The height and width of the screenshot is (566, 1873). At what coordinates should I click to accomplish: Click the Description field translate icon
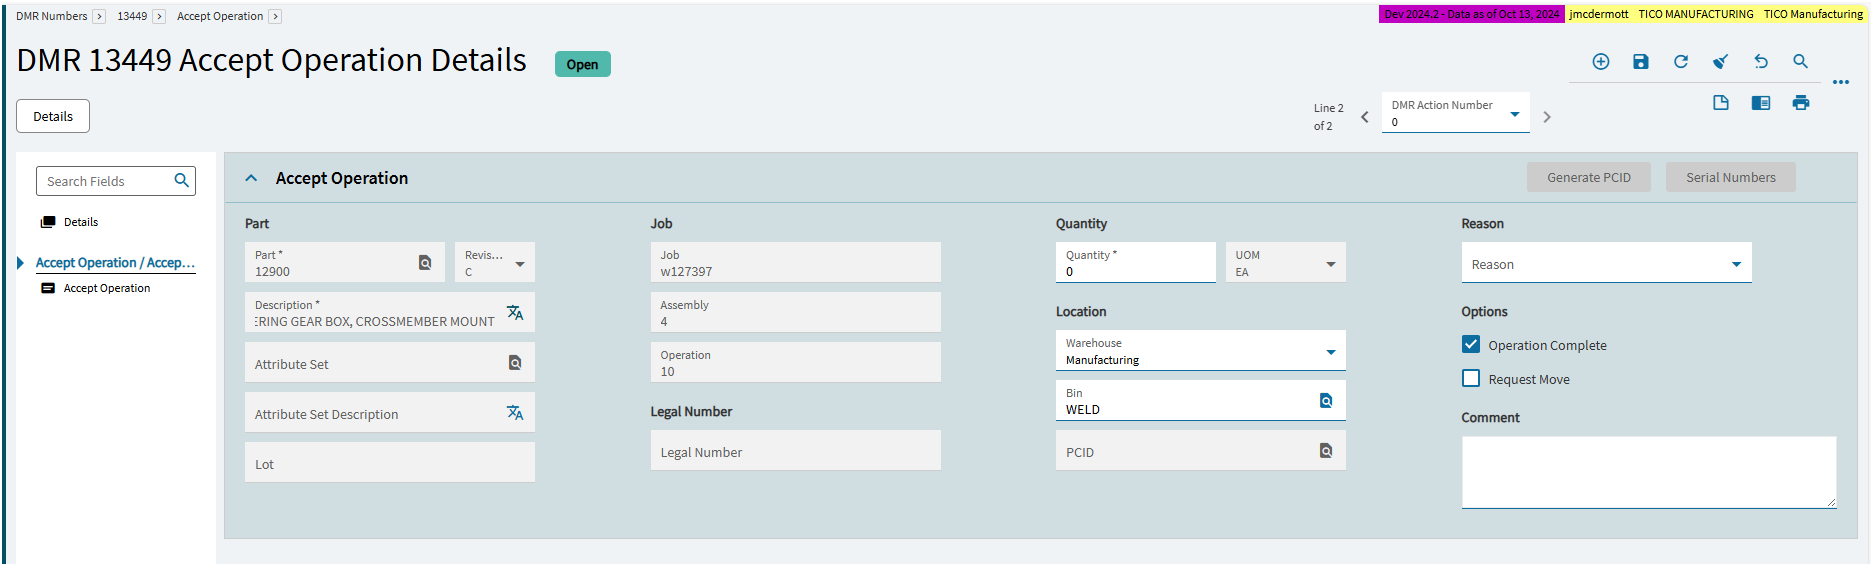(515, 313)
